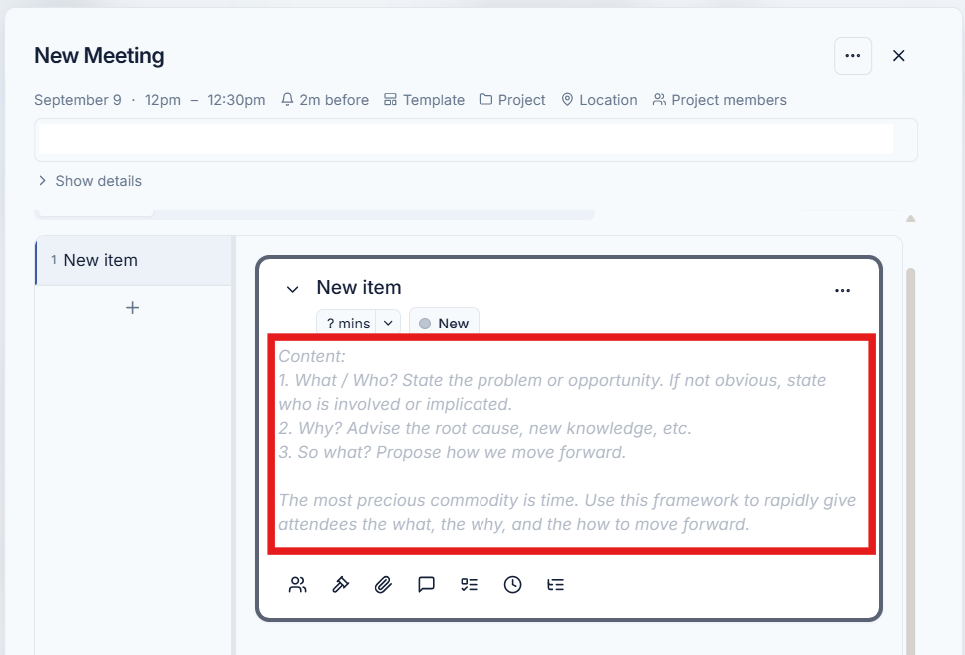The width and height of the screenshot is (965, 655).
Task: Click the checklist tasks icon
Action: point(470,584)
